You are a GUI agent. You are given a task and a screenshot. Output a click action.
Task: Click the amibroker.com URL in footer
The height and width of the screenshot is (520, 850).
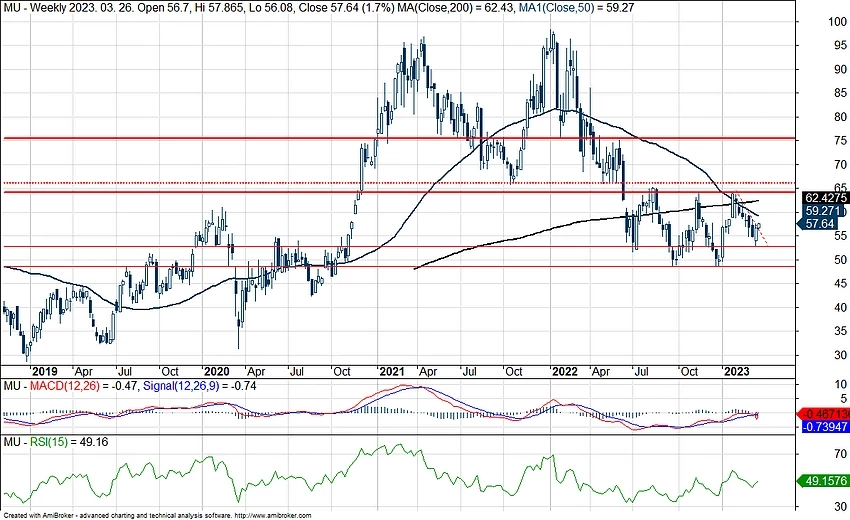(x=273, y=516)
